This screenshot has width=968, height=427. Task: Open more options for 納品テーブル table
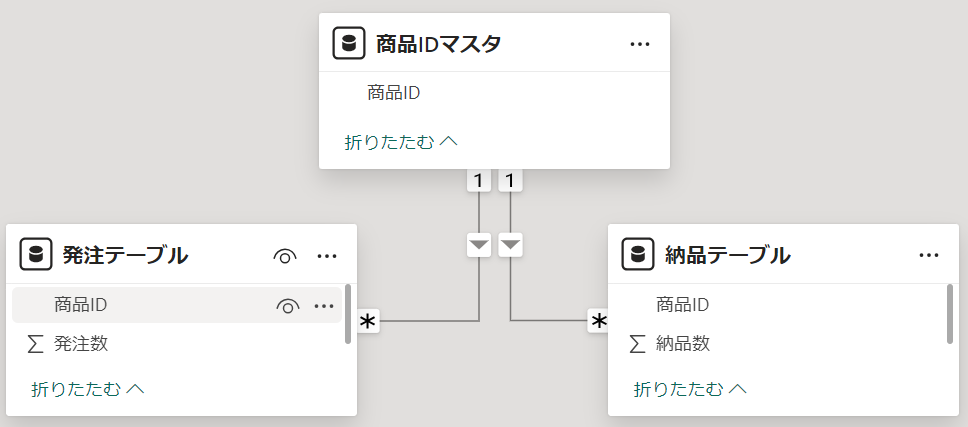click(x=929, y=255)
